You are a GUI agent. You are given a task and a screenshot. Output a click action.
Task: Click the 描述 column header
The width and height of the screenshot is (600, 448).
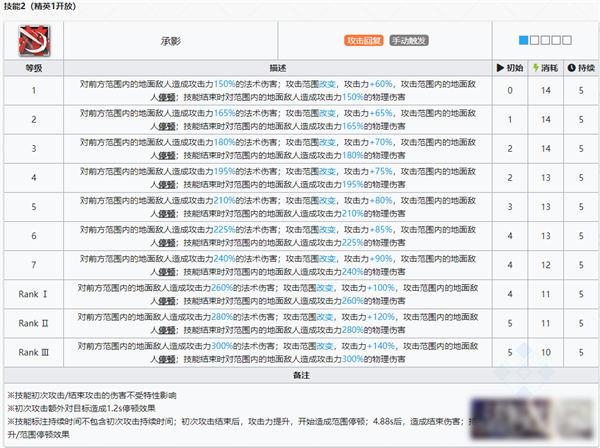[x=278, y=68]
